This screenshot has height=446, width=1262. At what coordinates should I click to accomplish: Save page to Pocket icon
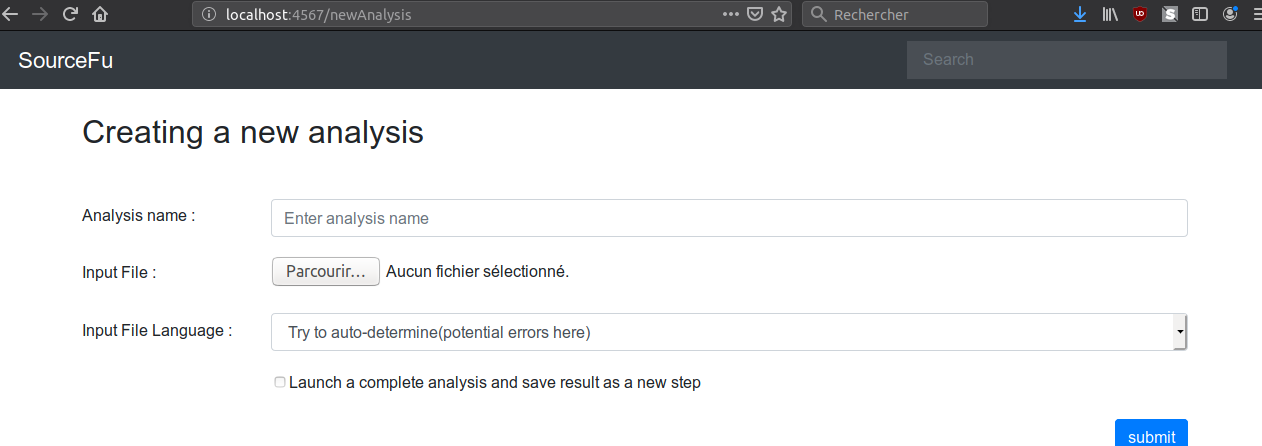point(756,15)
